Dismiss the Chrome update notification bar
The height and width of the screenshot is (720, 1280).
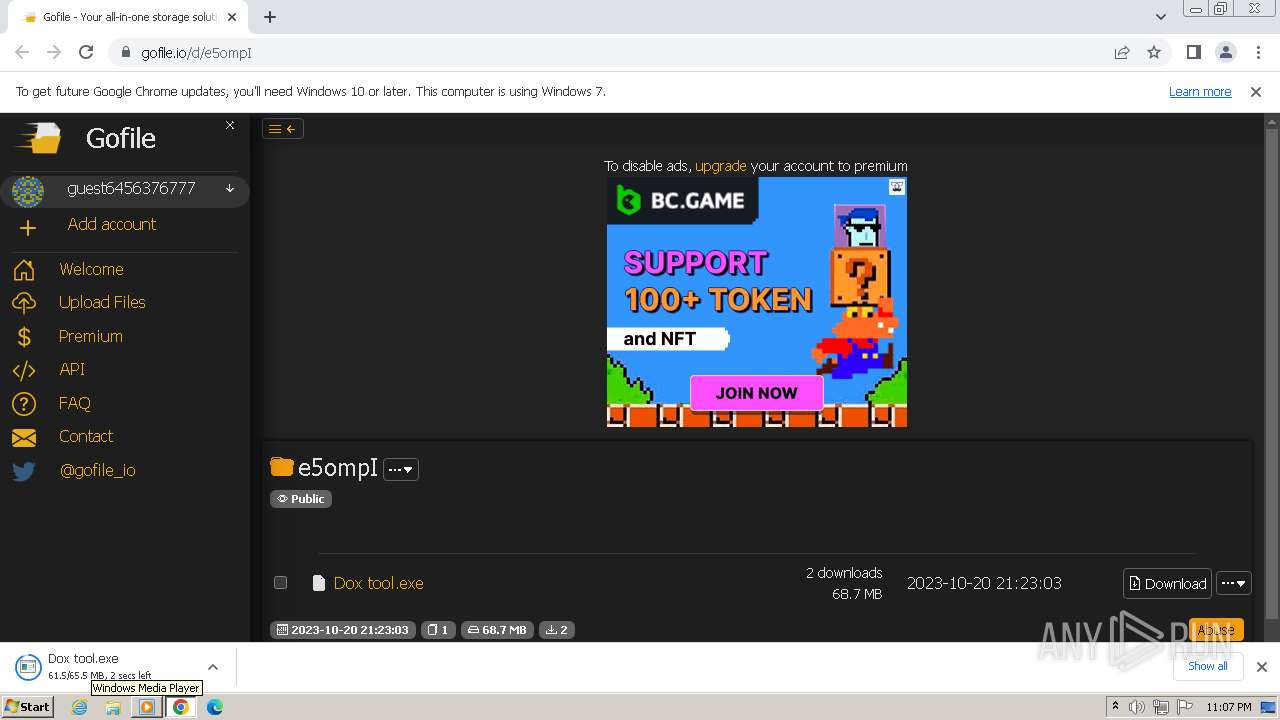pyautogui.click(x=1256, y=91)
